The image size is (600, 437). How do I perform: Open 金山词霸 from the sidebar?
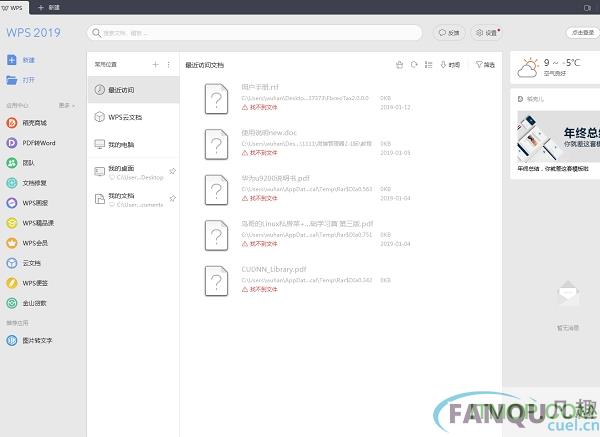coord(27,303)
